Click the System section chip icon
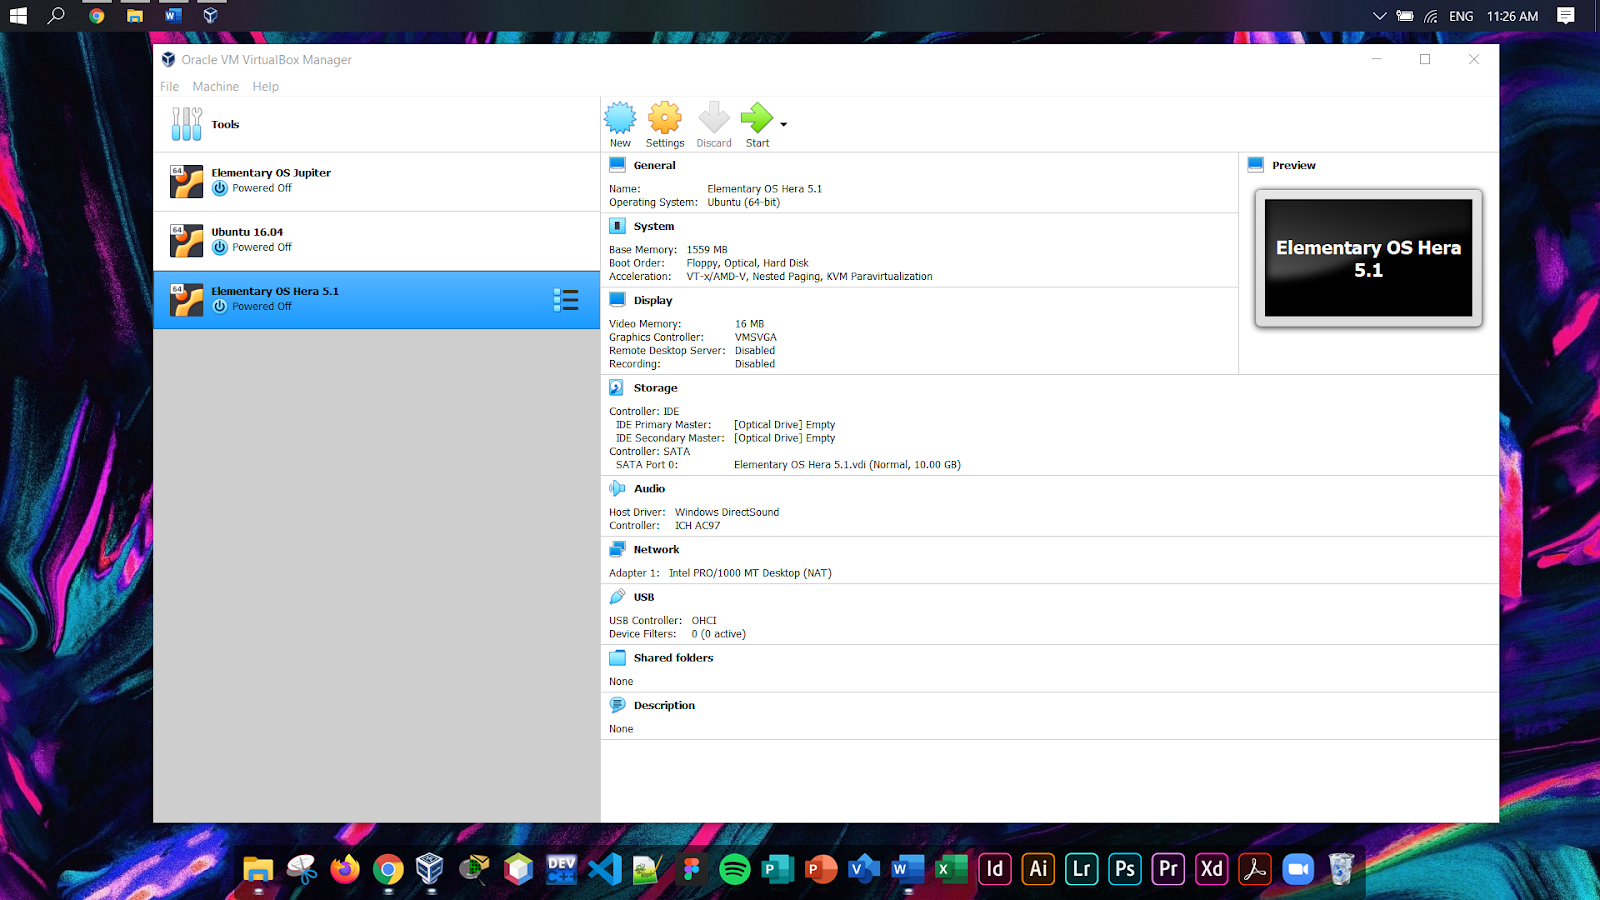 pos(617,226)
